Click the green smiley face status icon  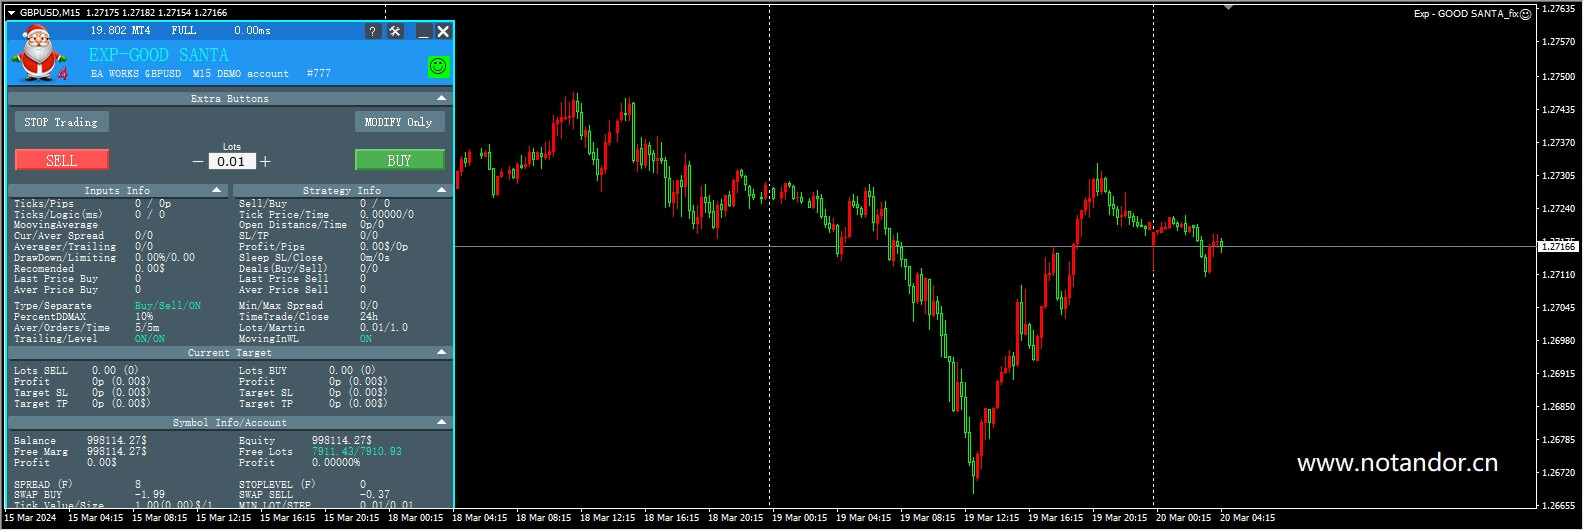(x=438, y=66)
